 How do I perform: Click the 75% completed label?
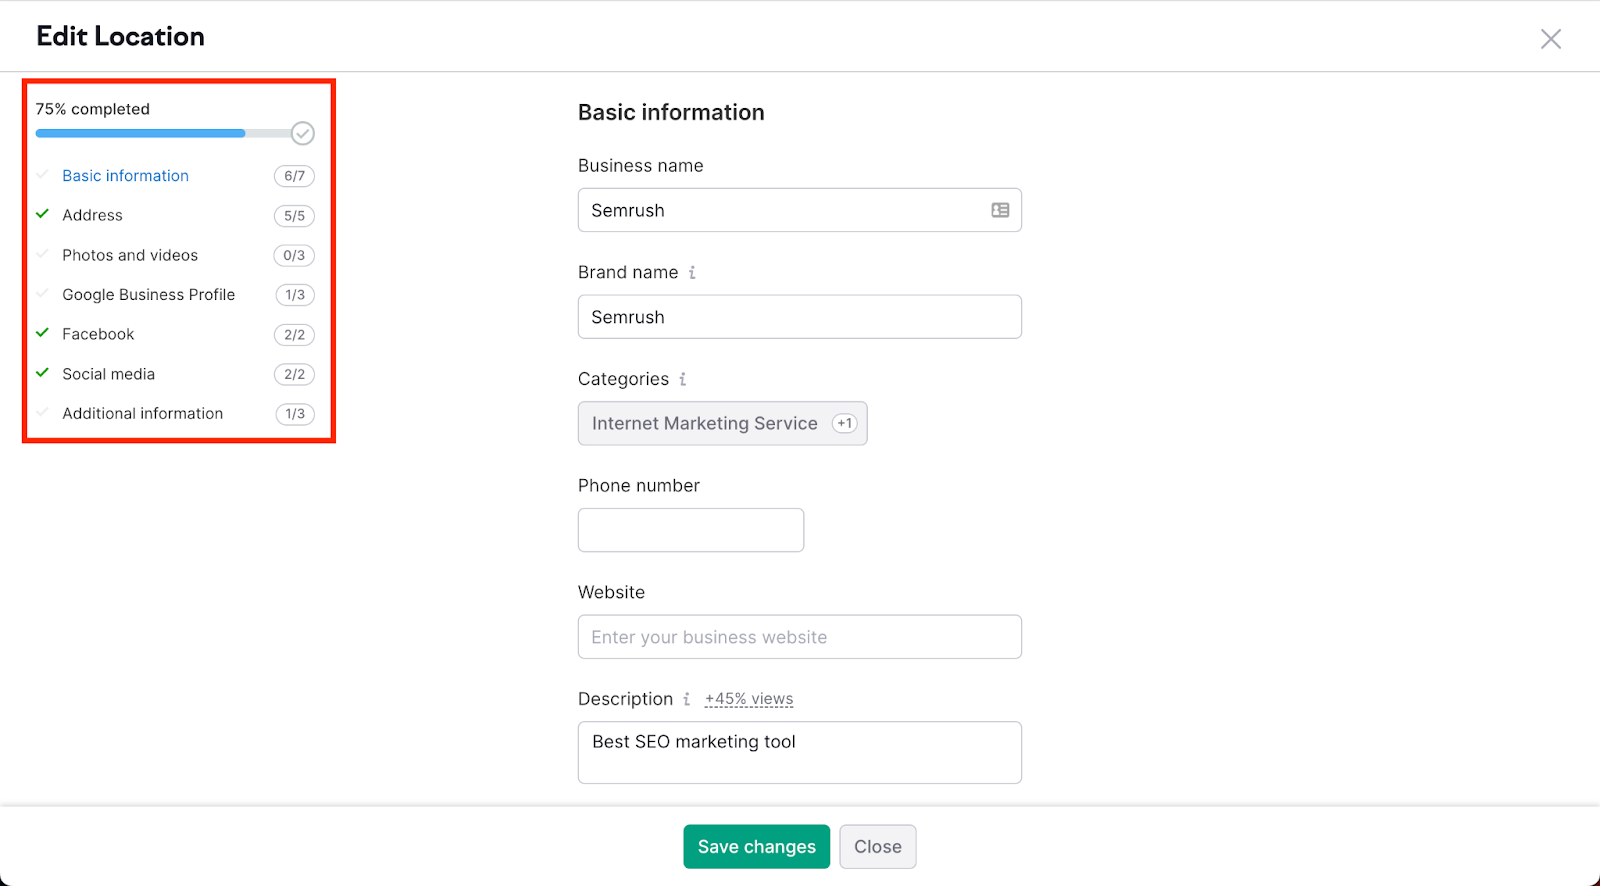click(x=93, y=109)
